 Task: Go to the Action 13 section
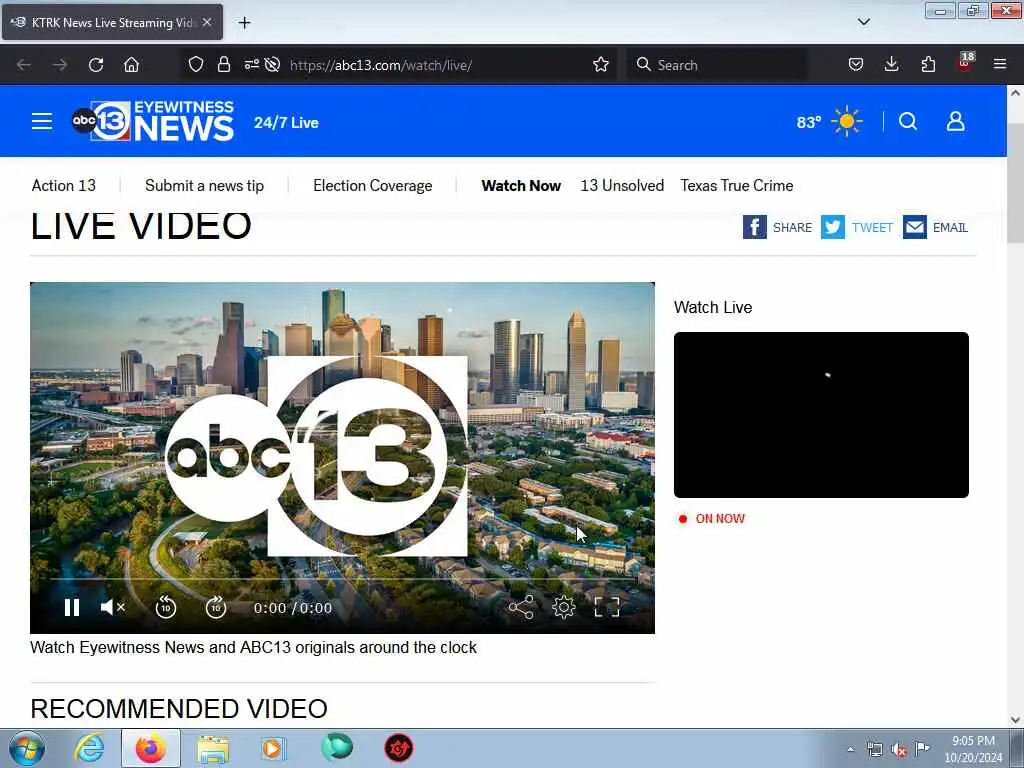point(63,185)
